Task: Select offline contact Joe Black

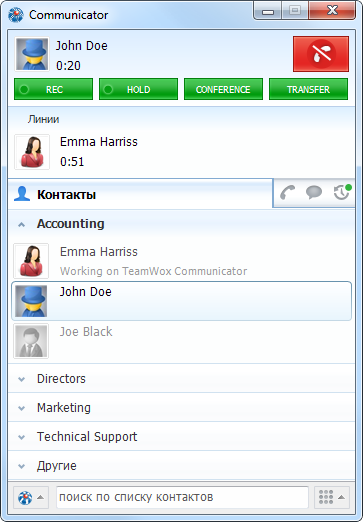Action: 181,341
